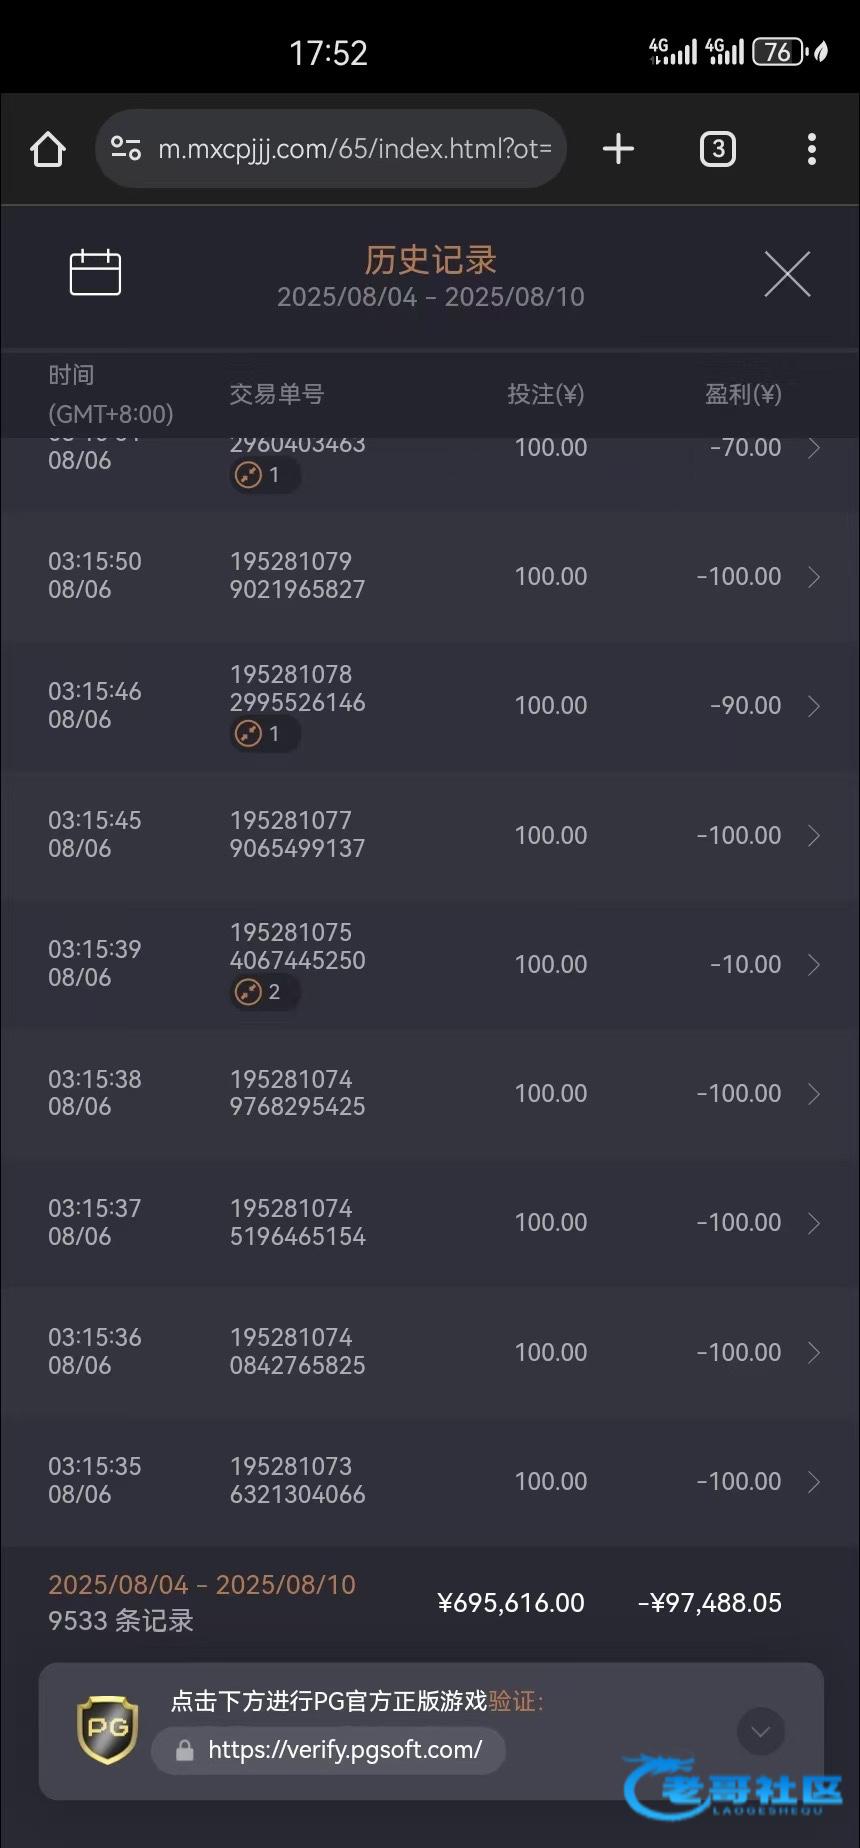Viewport: 860px width, 1848px height.
Task: Close the history record panel with X
Action: click(x=787, y=274)
